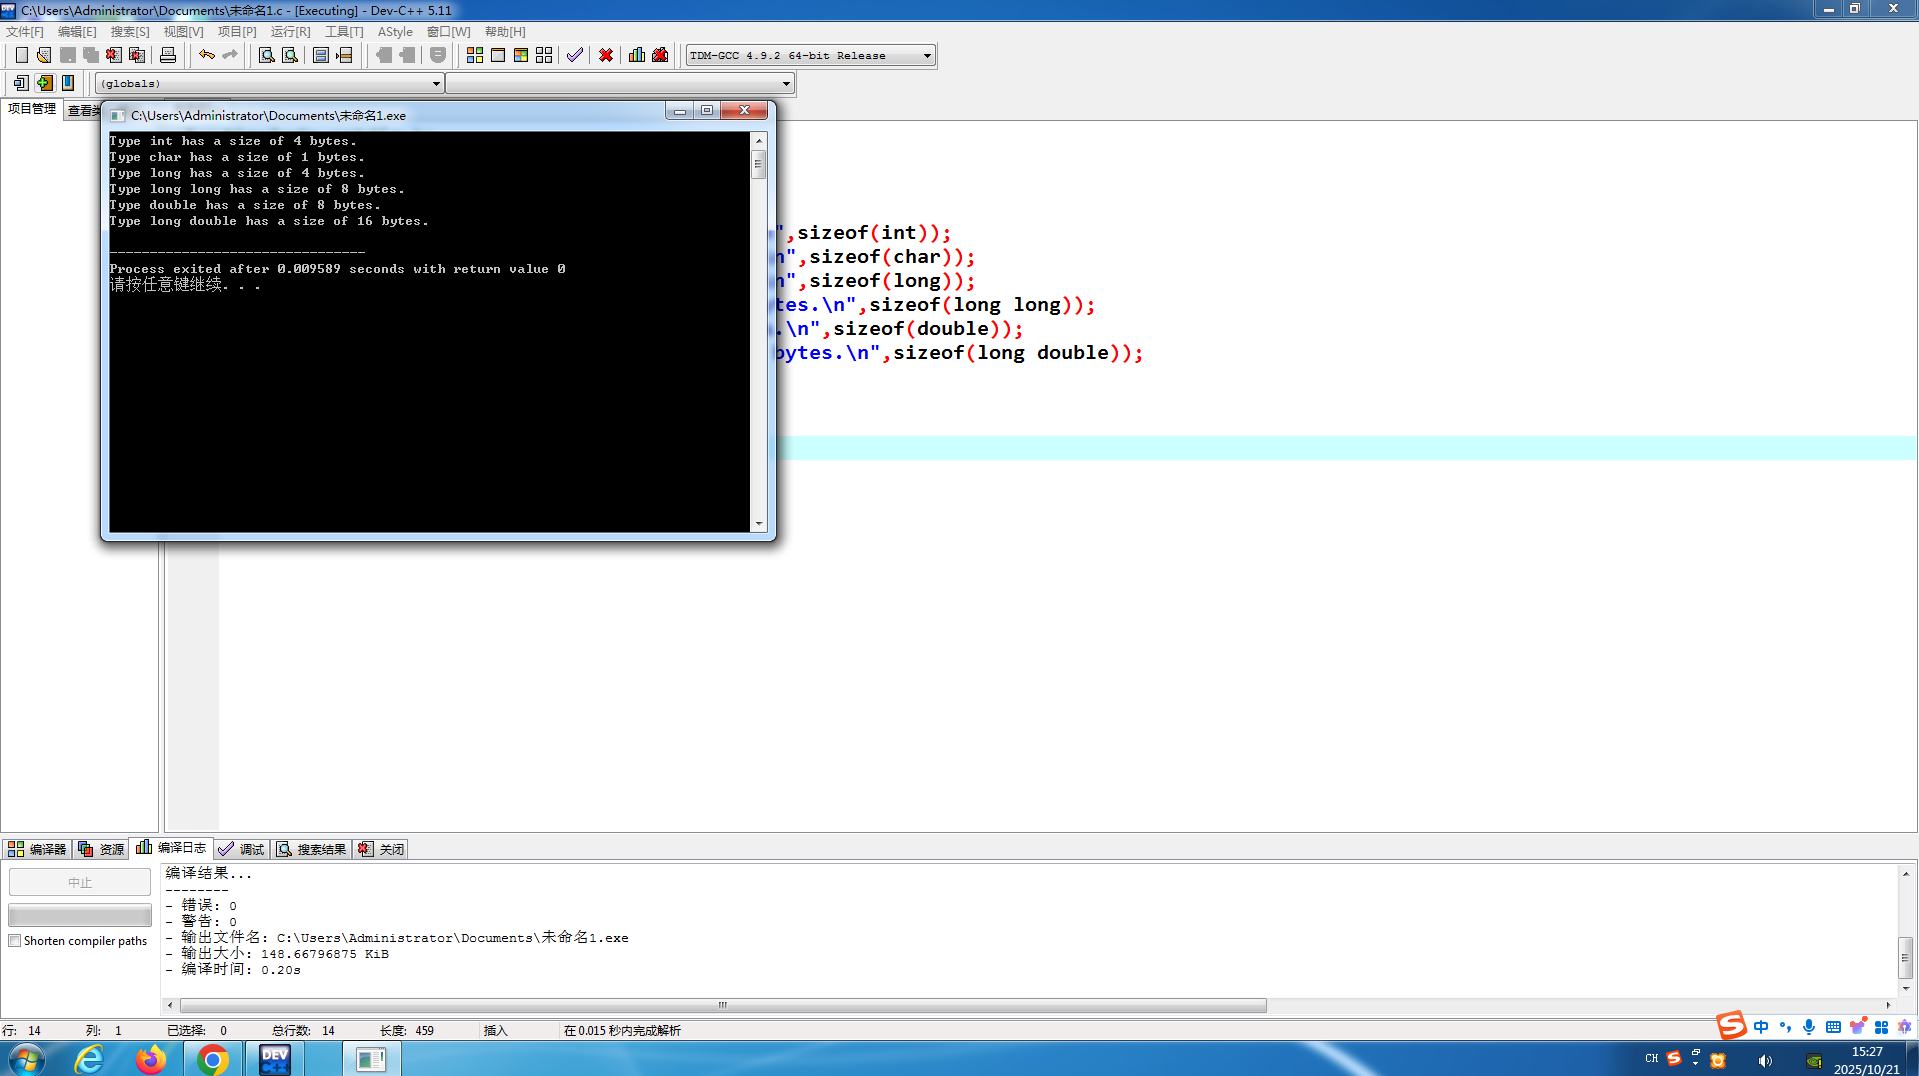Click the 关闭 bottom panel tab

point(381,849)
